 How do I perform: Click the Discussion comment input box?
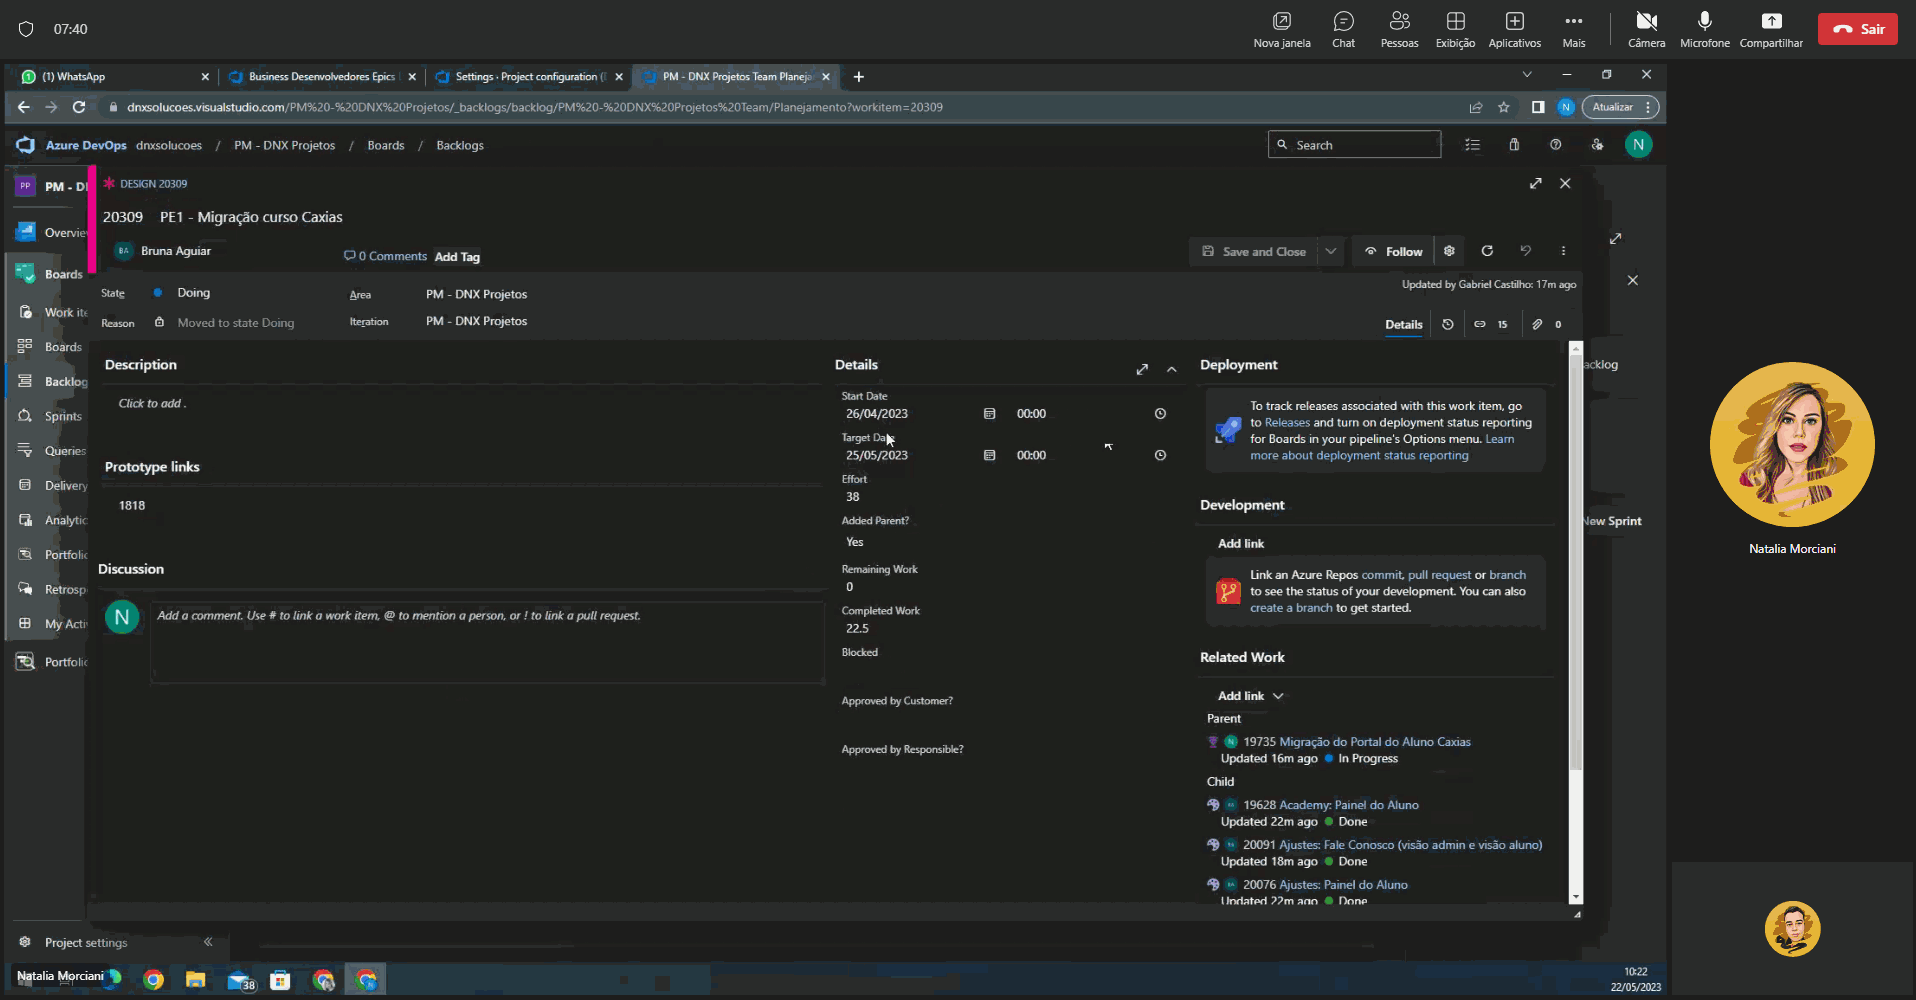tap(487, 642)
